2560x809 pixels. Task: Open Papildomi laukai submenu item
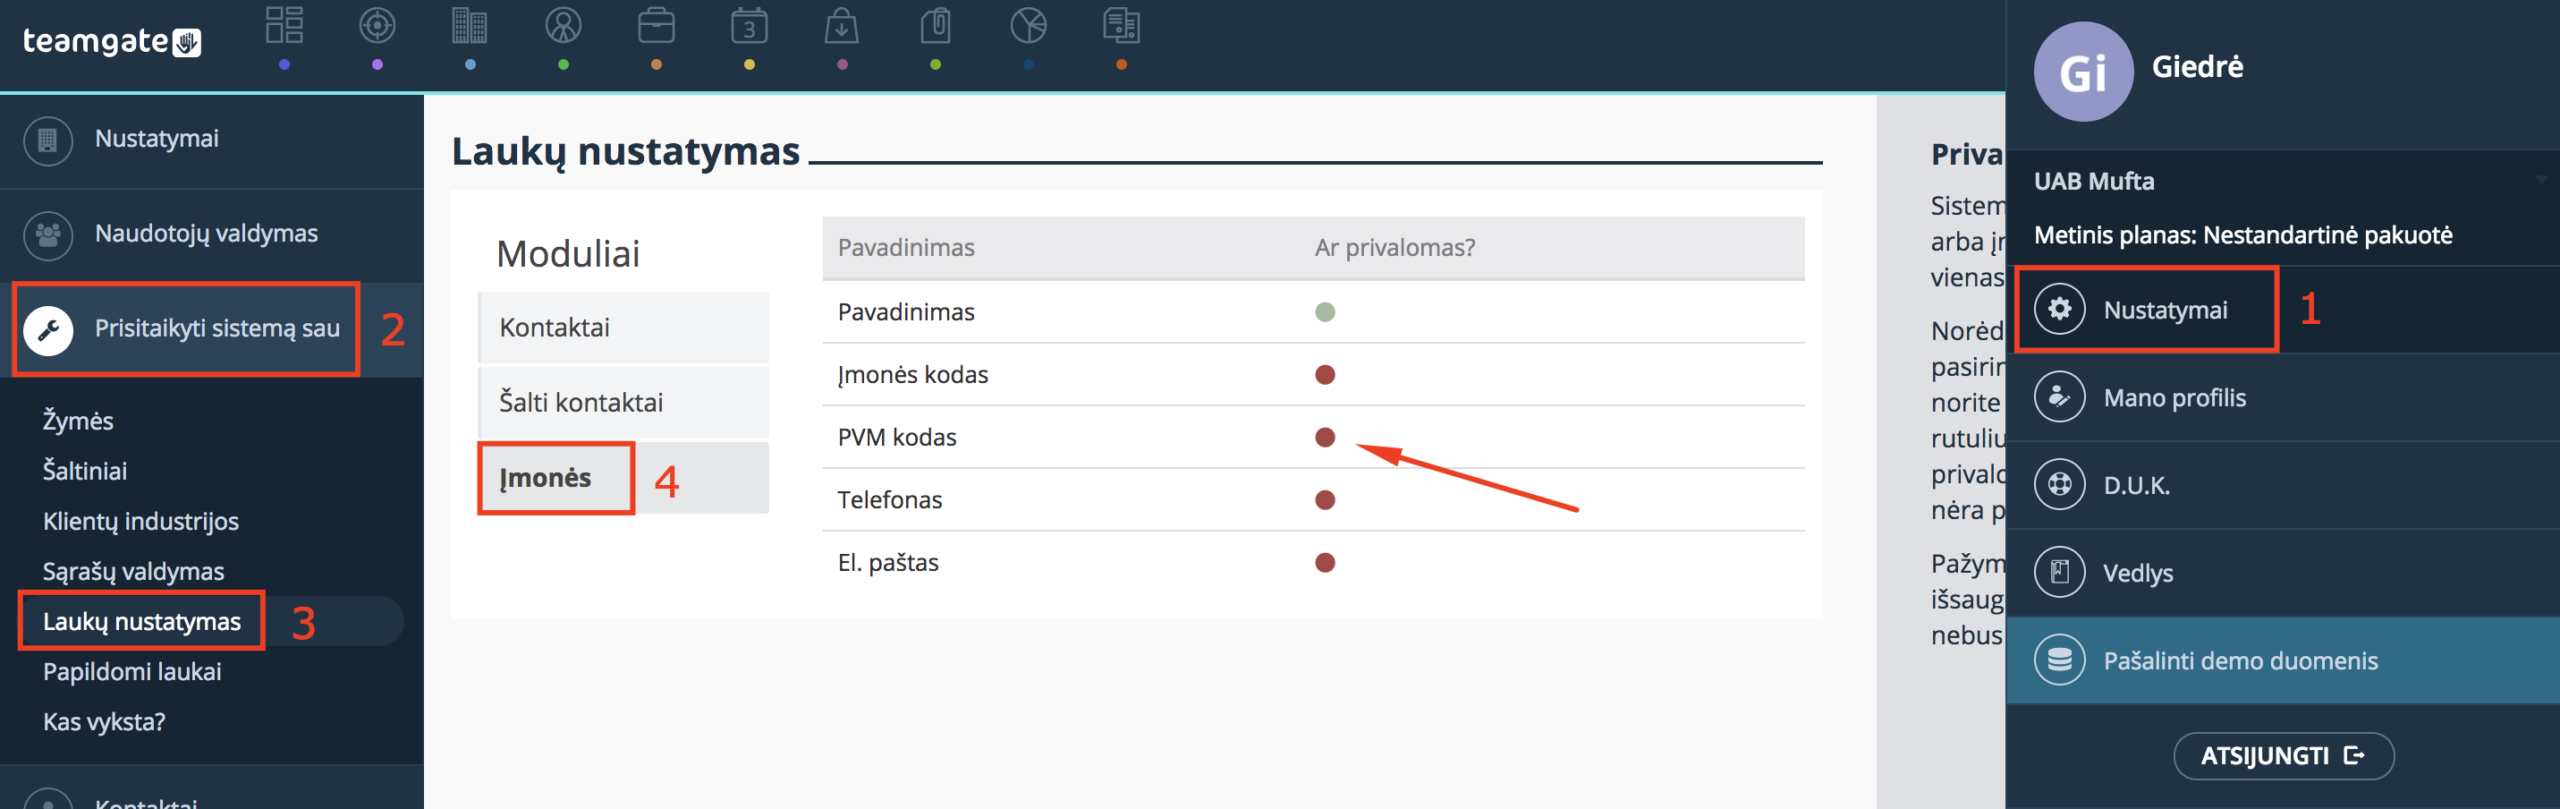[x=132, y=671]
